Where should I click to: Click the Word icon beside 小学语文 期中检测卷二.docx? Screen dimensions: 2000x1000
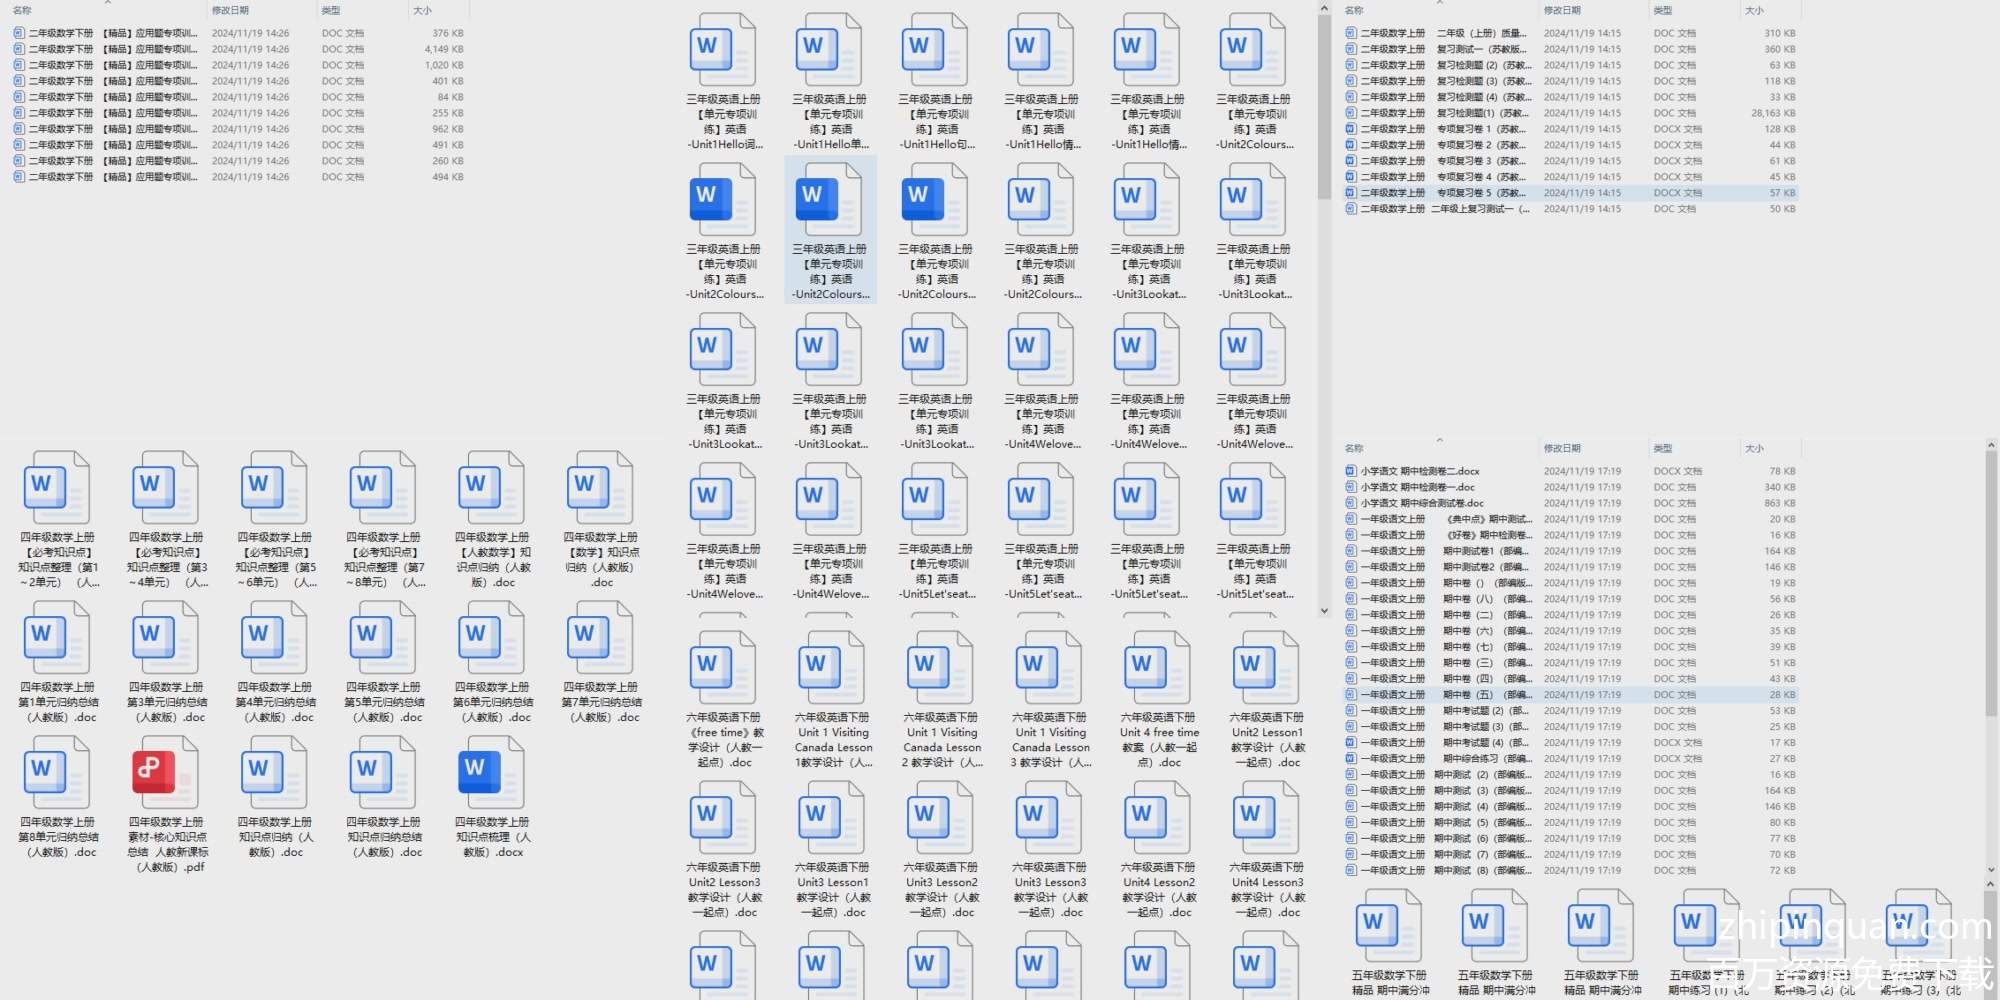coord(1351,471)
